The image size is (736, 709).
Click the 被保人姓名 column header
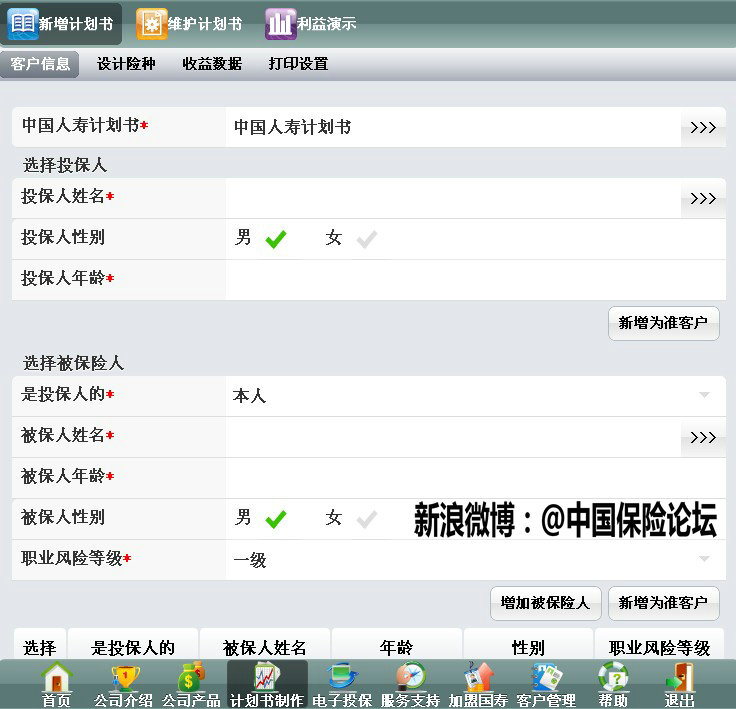265,646
